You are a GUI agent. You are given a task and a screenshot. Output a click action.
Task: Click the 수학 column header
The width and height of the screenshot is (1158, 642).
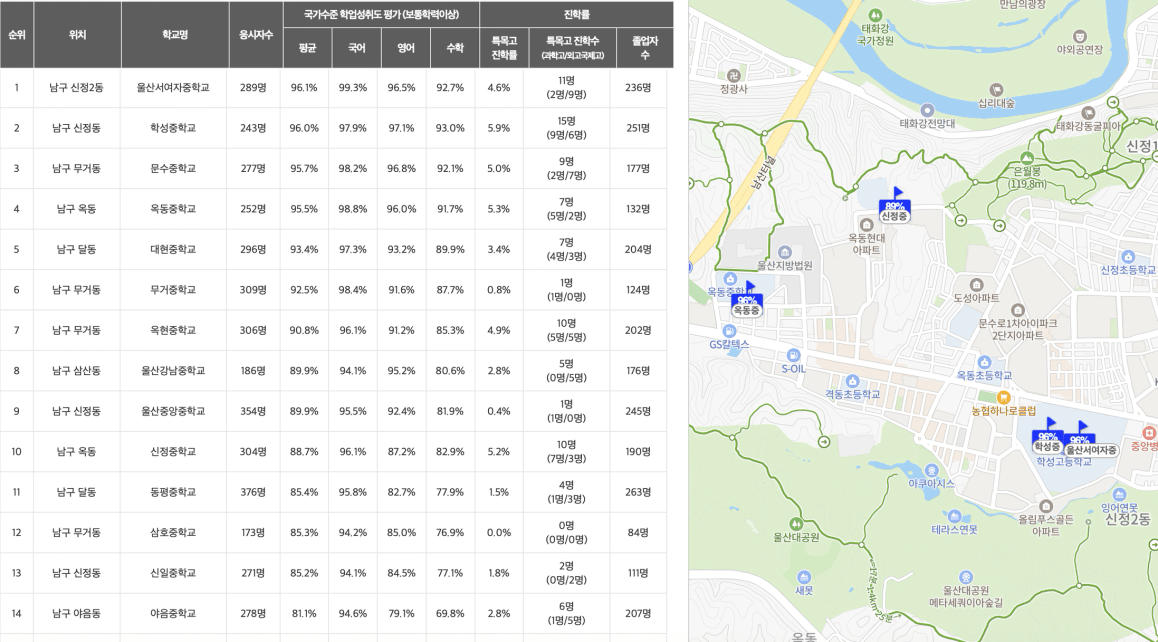[455, 48]
